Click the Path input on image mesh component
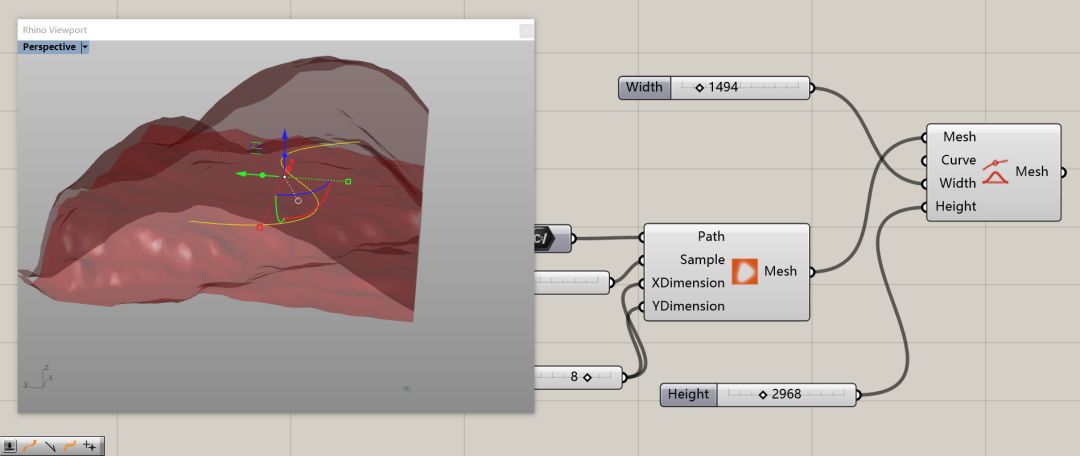Viewport: 1080px width, 456px height. pos(710,237)
